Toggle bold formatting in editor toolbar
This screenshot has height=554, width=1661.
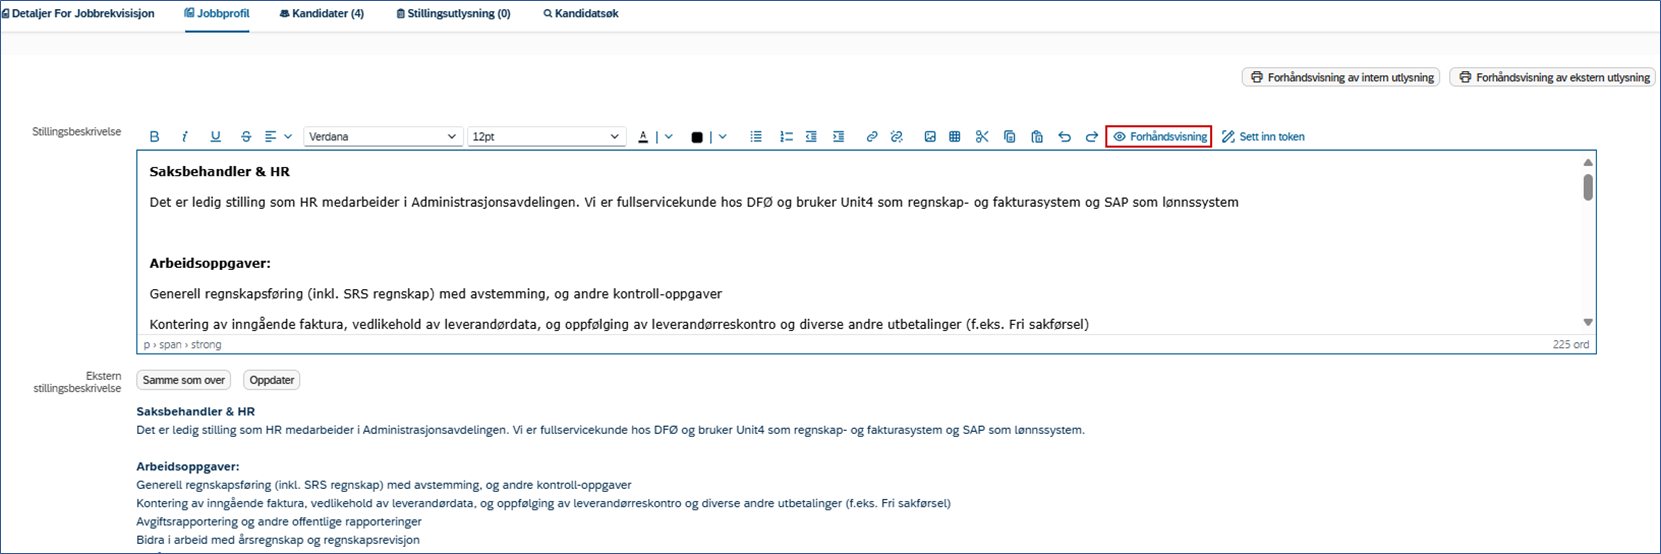(154, 137)
